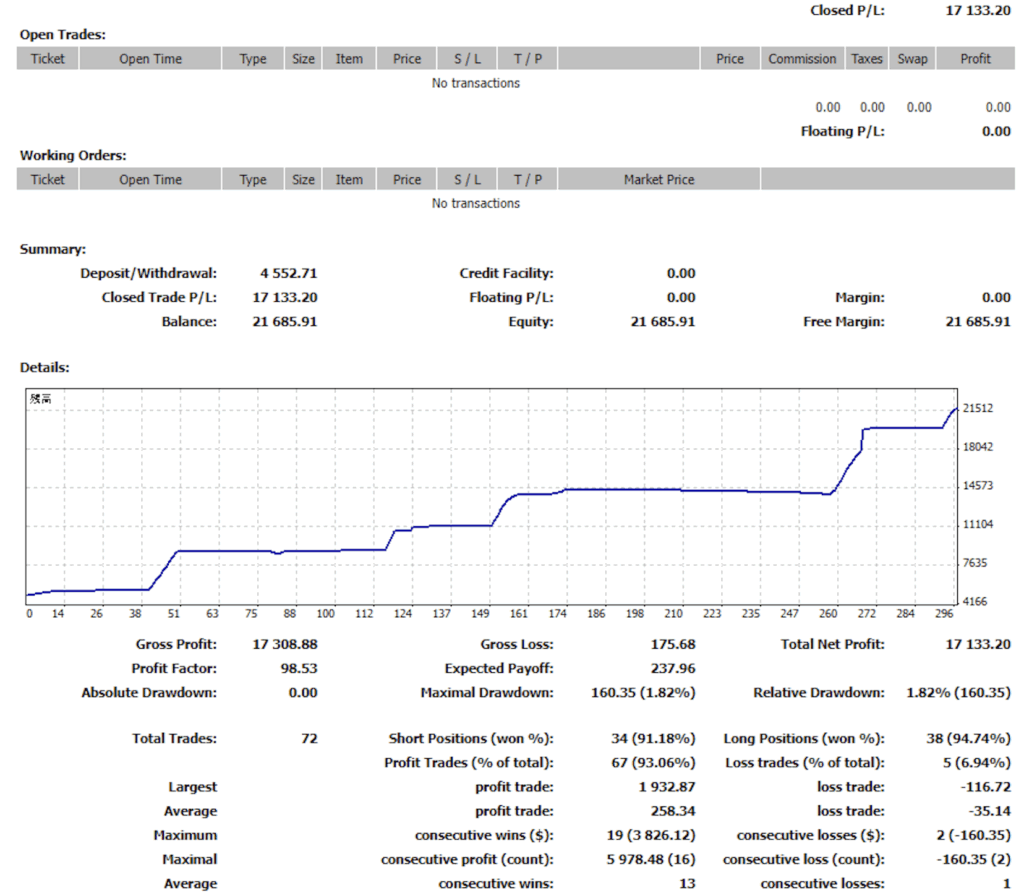Click the S / L header in Open Trades
The width and height of the screenshot is (1024, 893).
(467, 59)
